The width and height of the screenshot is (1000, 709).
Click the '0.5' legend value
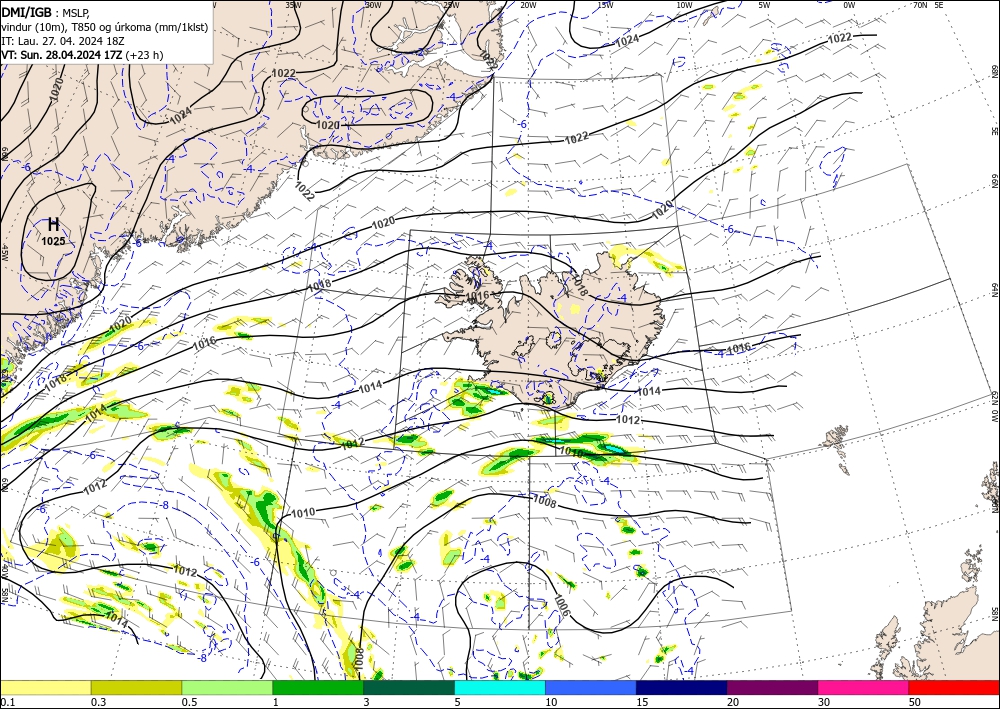click(189, 702)
